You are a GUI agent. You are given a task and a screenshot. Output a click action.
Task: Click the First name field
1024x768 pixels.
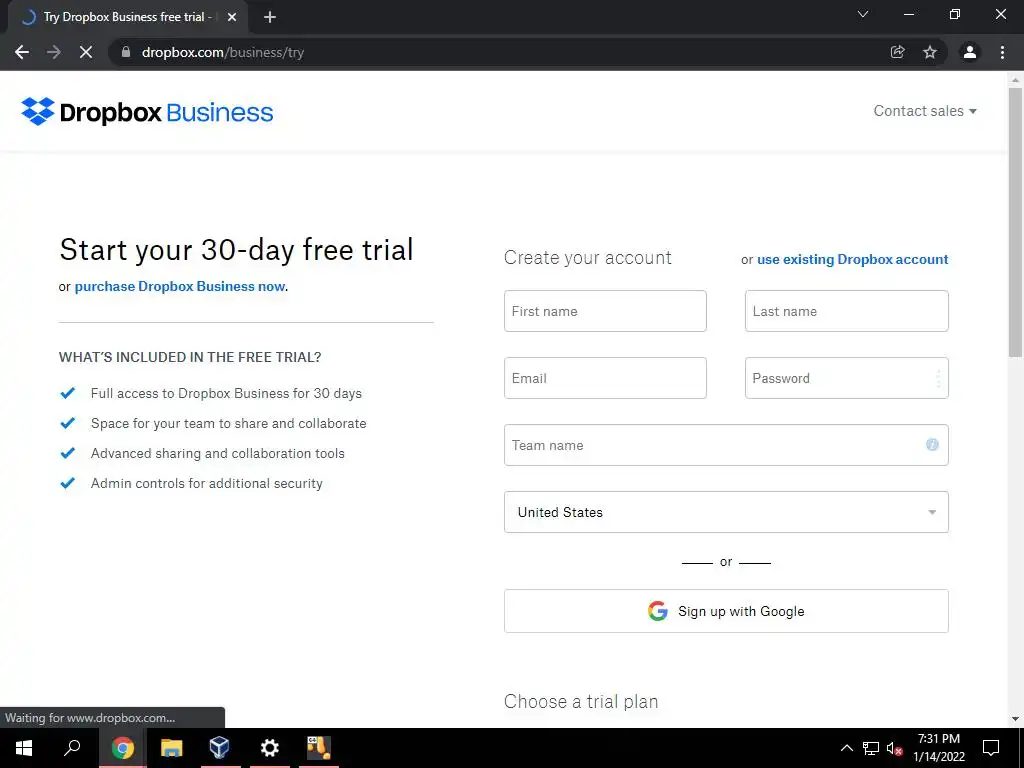(x=605, y=311)
